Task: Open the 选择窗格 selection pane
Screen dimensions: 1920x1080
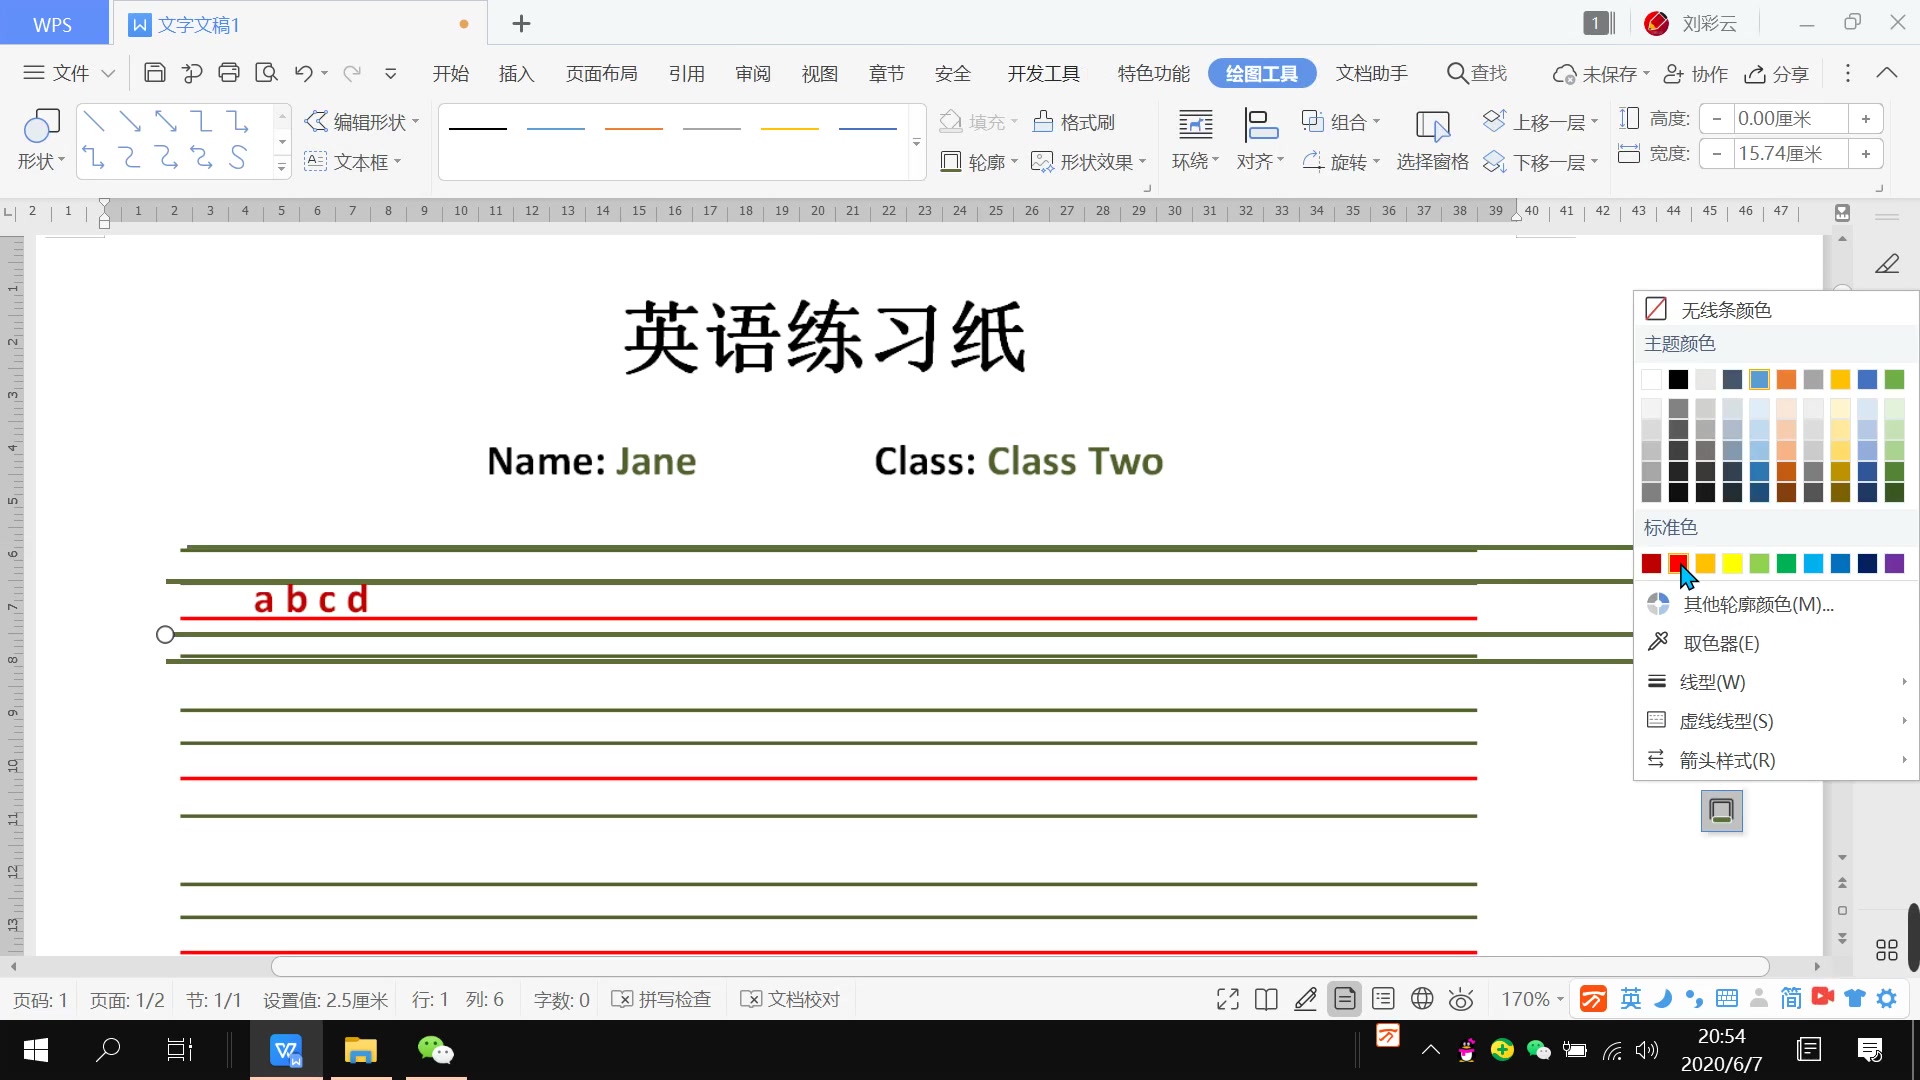Action: pos(1431,140)
